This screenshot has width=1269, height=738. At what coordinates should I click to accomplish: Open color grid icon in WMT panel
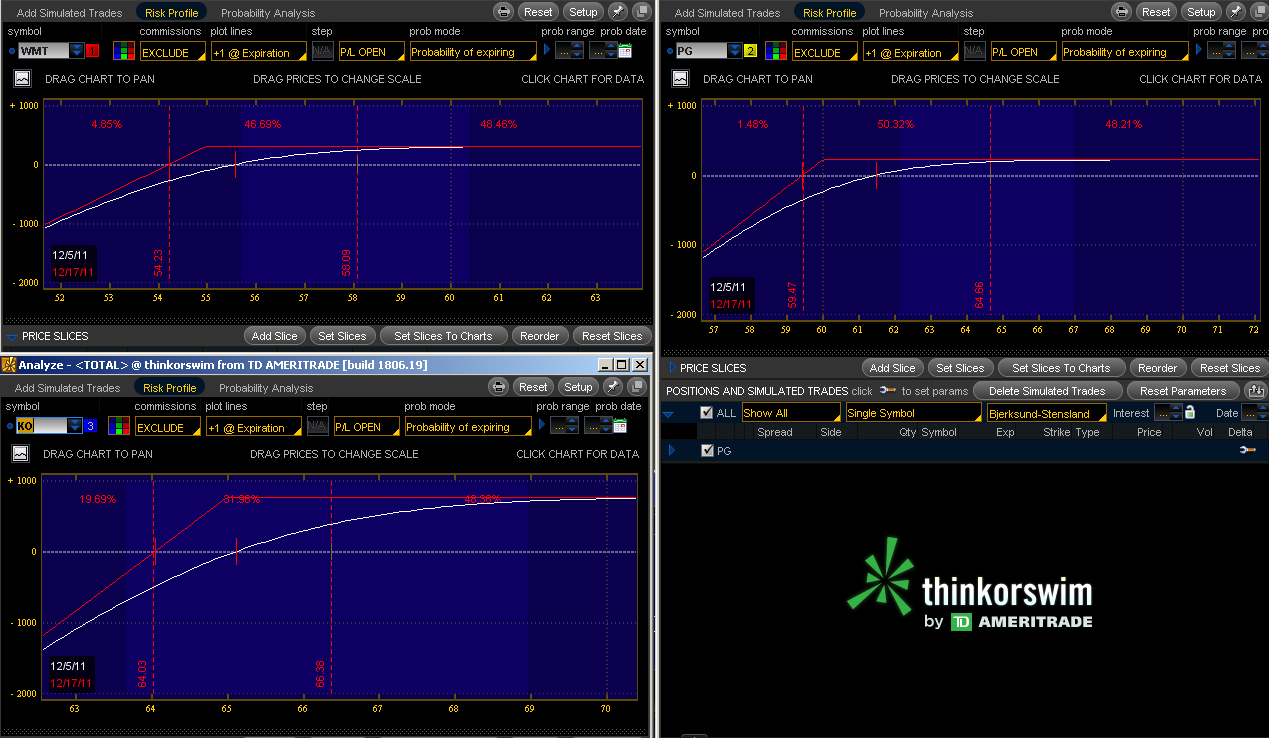123,51
